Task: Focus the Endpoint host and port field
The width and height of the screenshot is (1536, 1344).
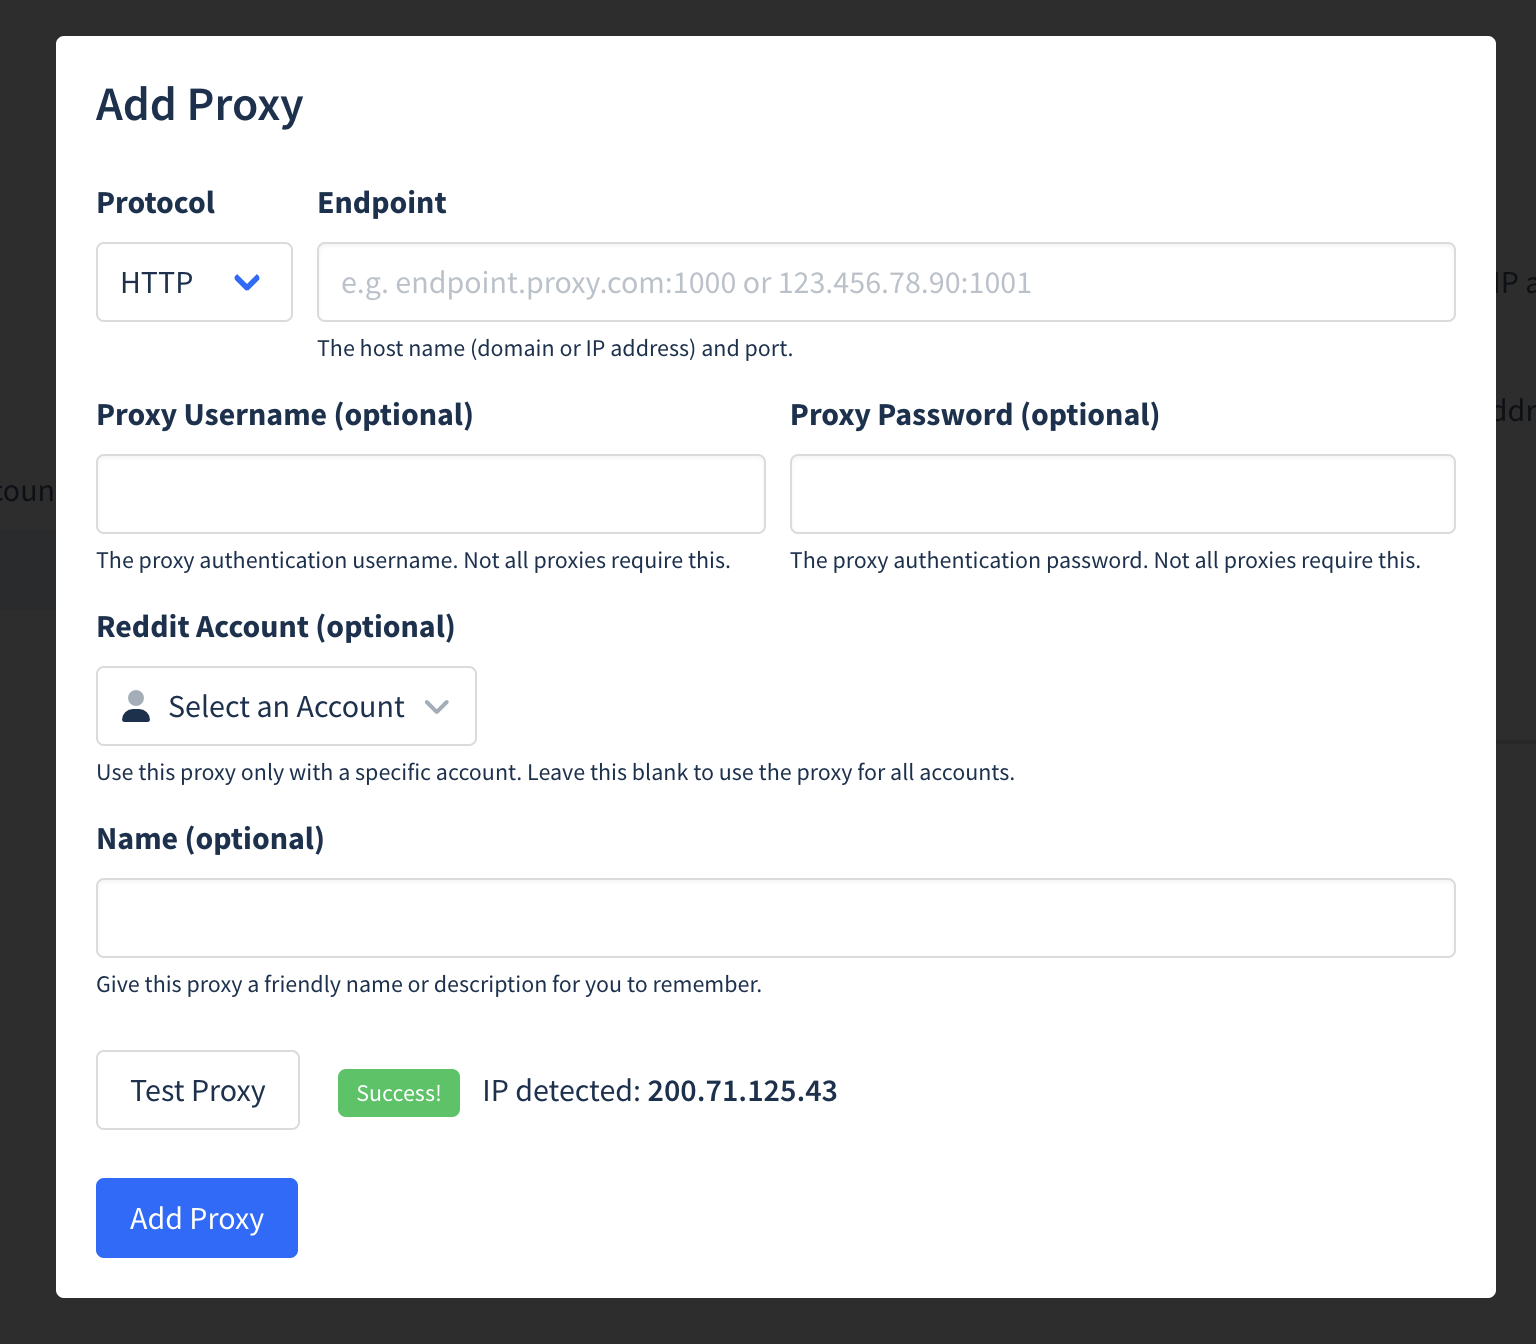Action: (886, 282)
